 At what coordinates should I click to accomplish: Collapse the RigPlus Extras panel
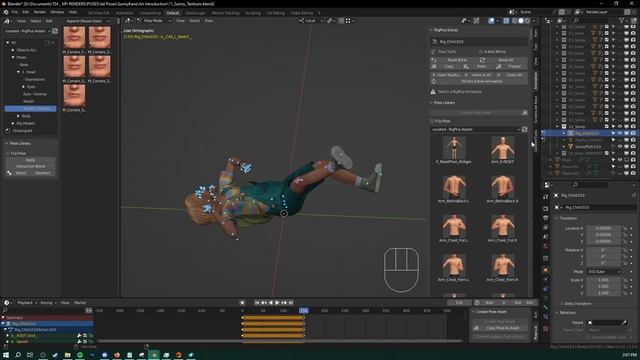tap(431, 30)
